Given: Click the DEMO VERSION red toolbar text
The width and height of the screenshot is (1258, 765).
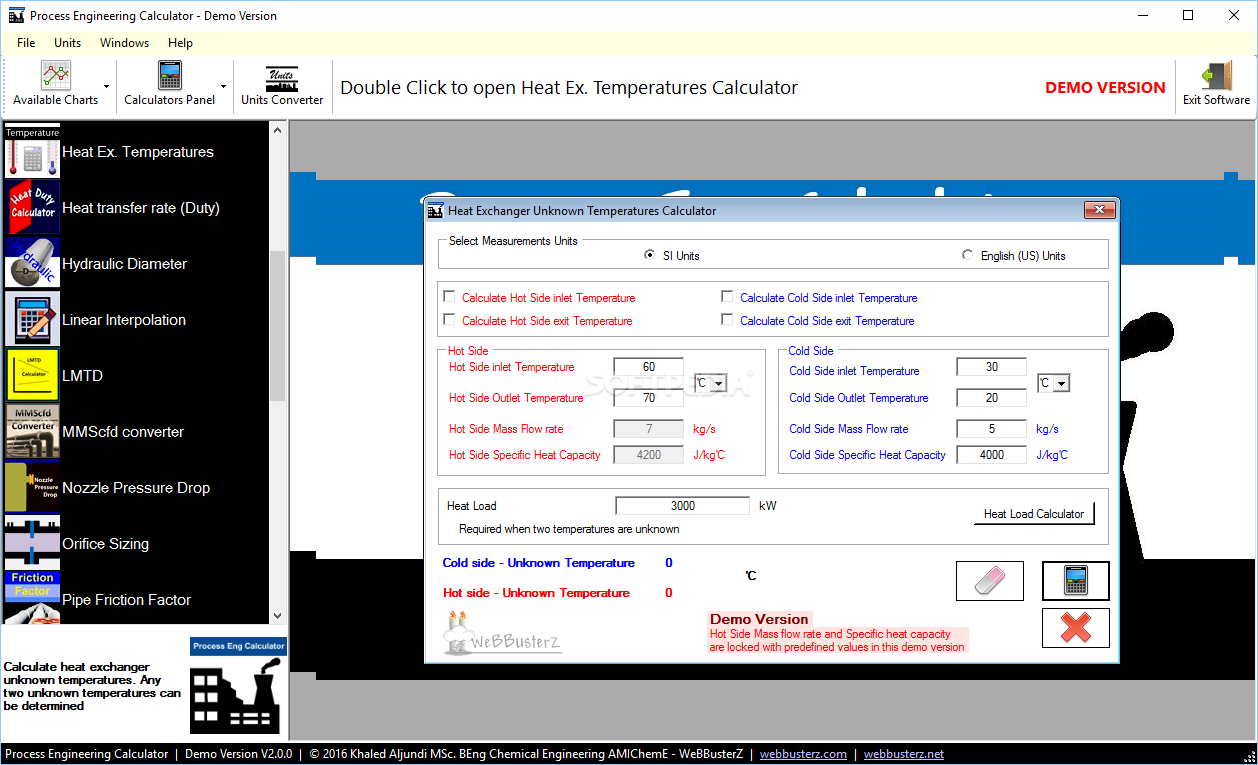Looking at the screenshot, I should click(1105, 87).
